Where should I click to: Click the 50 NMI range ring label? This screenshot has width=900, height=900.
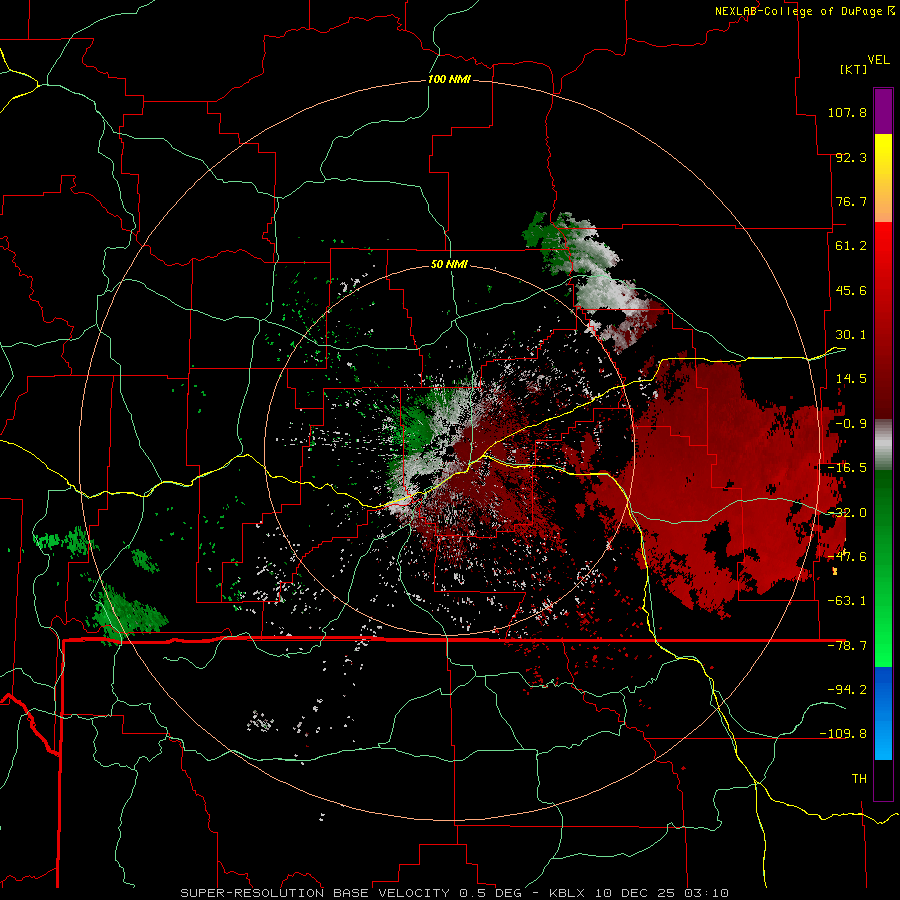(449, 265)
